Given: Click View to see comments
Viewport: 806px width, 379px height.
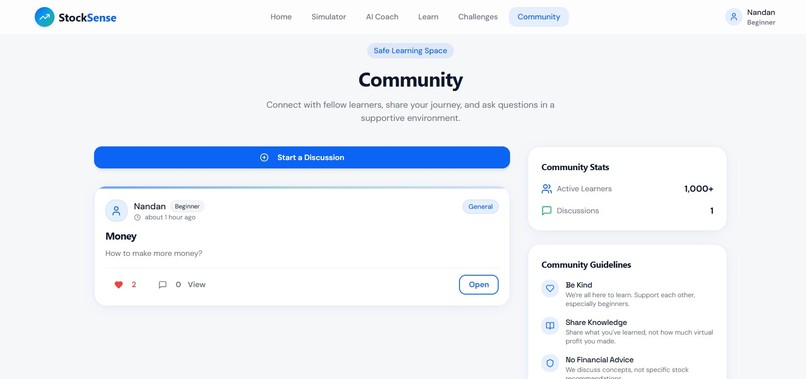Looking at the screenshot, I should [196, 284].
